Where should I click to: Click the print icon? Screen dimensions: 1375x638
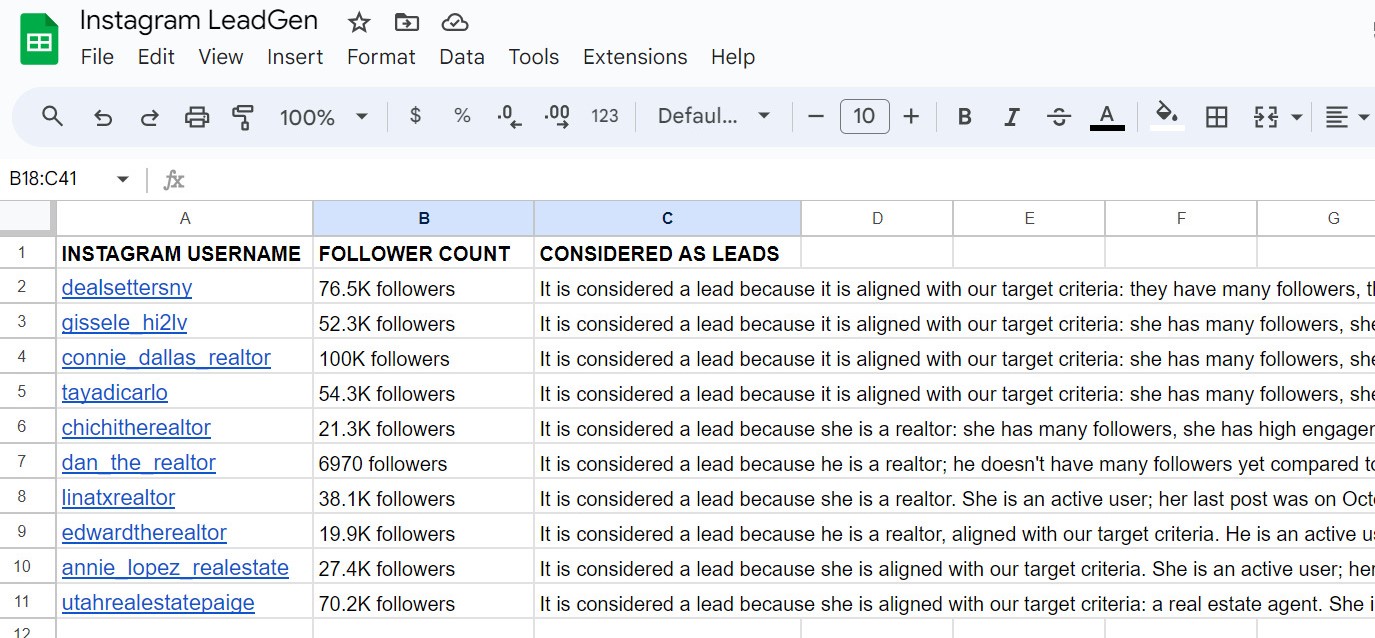tap(197, 117)
